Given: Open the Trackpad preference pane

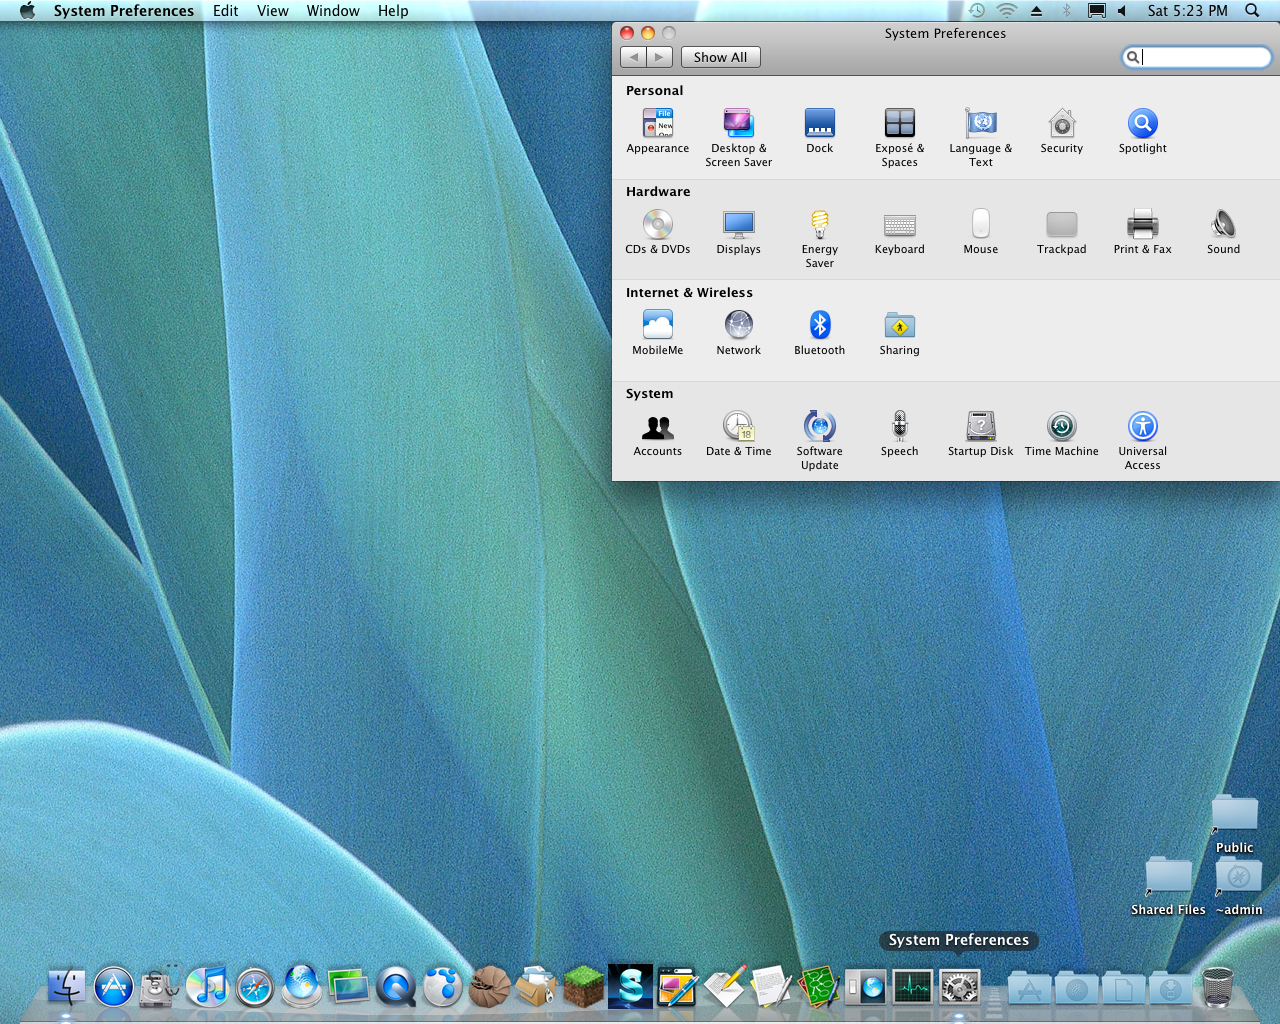Looking at the screenshot, I should (1061, 232).
